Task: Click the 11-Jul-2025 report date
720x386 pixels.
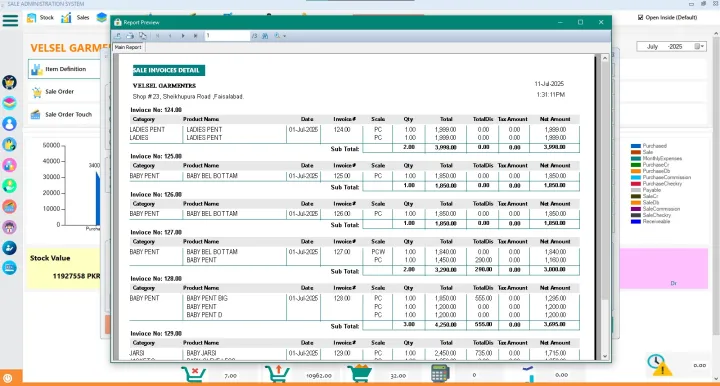Action: pos(549,84)
